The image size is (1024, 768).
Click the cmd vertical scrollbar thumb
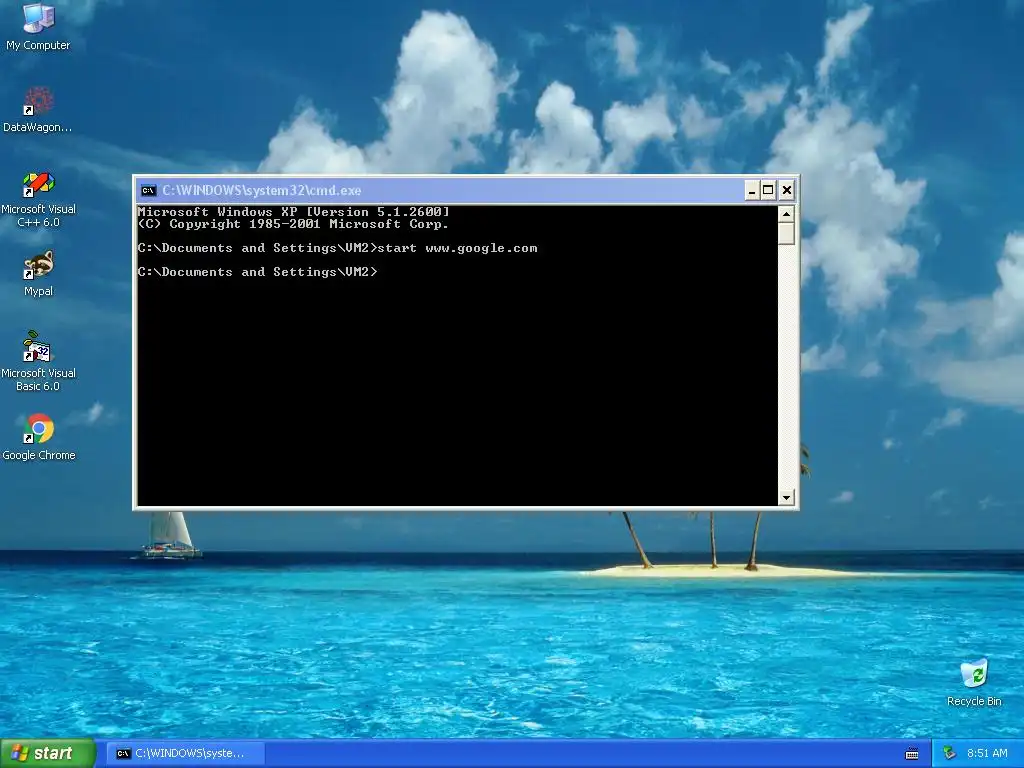pyautogui.click(x=786, y=234)
